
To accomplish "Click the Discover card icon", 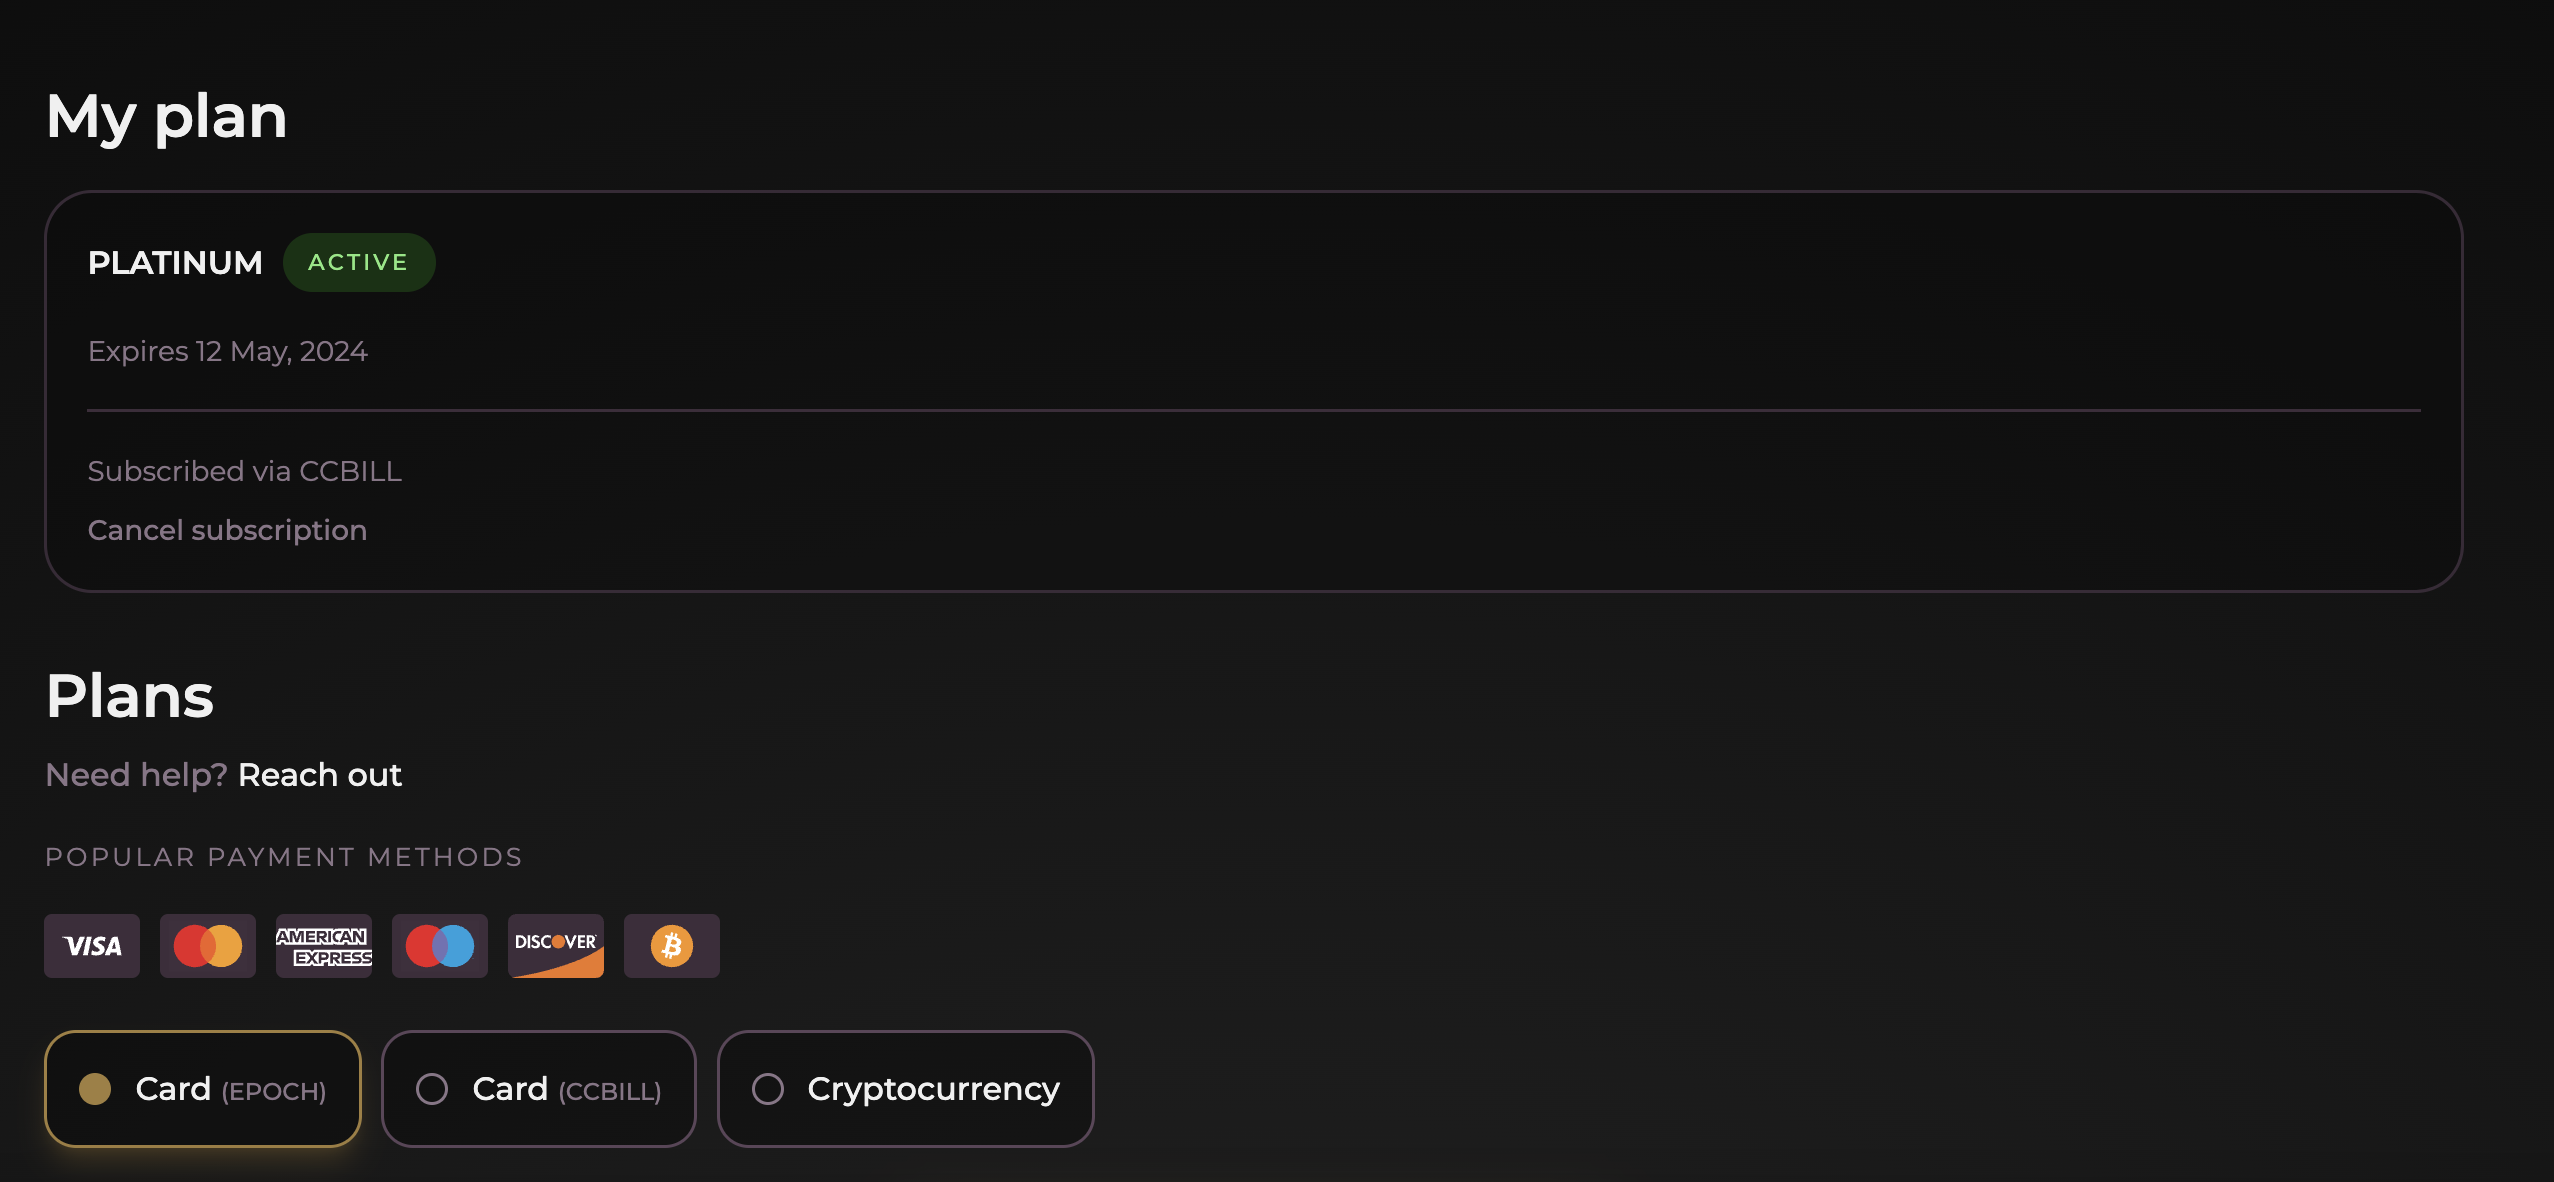I will tap(555, 945).
